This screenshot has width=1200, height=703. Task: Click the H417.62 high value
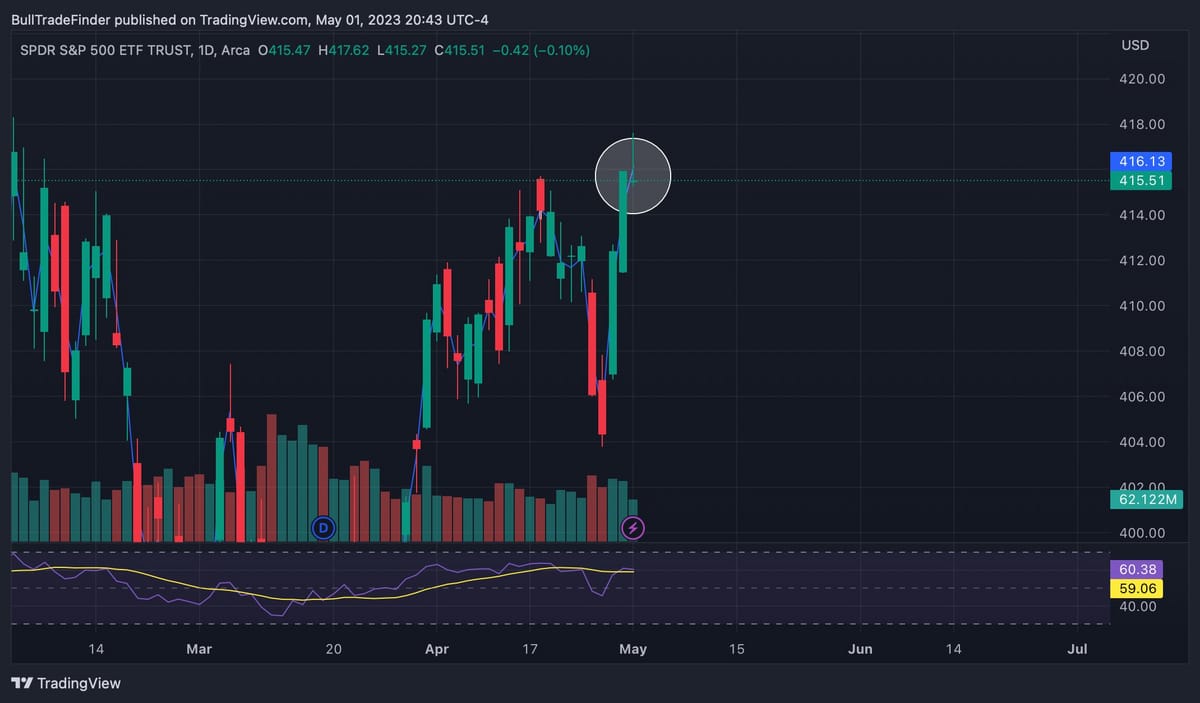pos(345,50)
